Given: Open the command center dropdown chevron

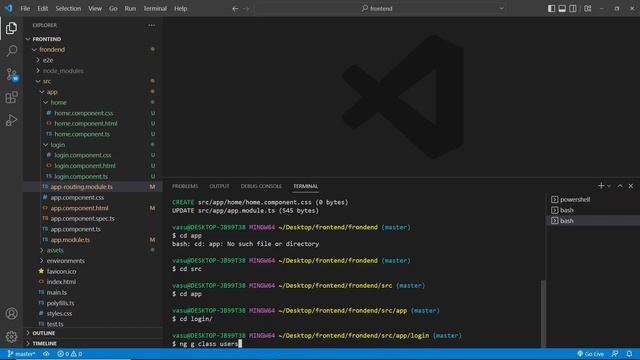Looking at the screenshot, I should (502, 9).
